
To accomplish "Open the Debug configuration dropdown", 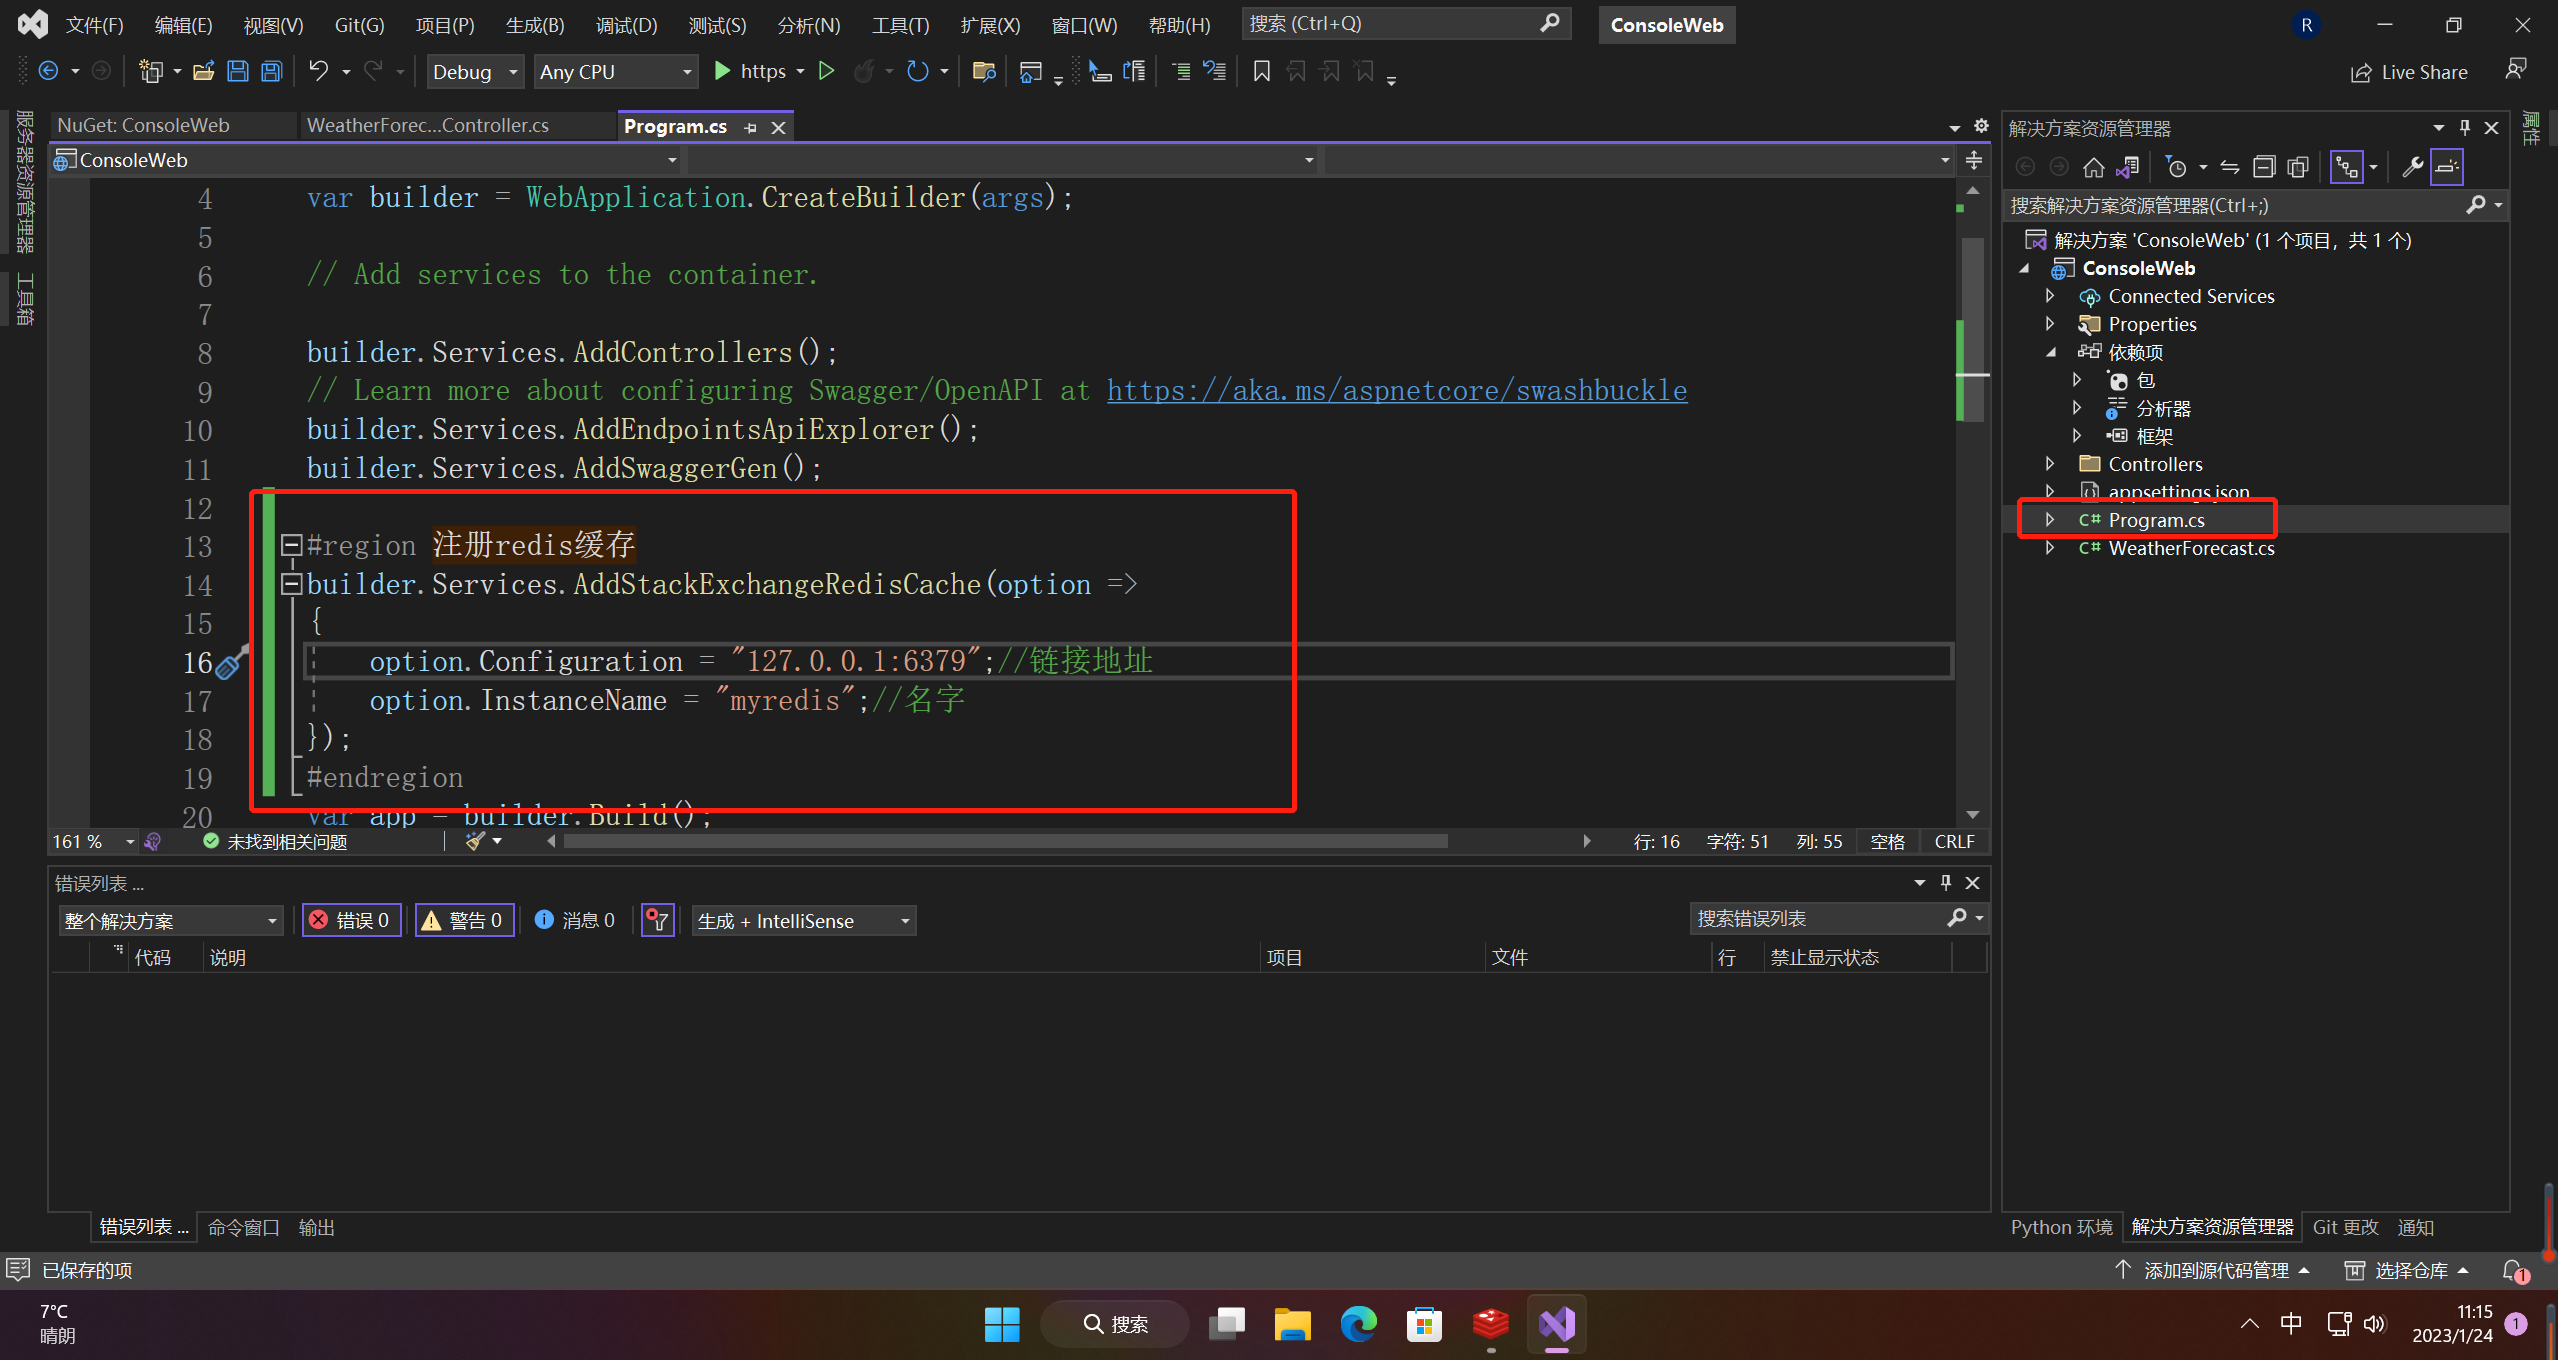I will point(475,72).
